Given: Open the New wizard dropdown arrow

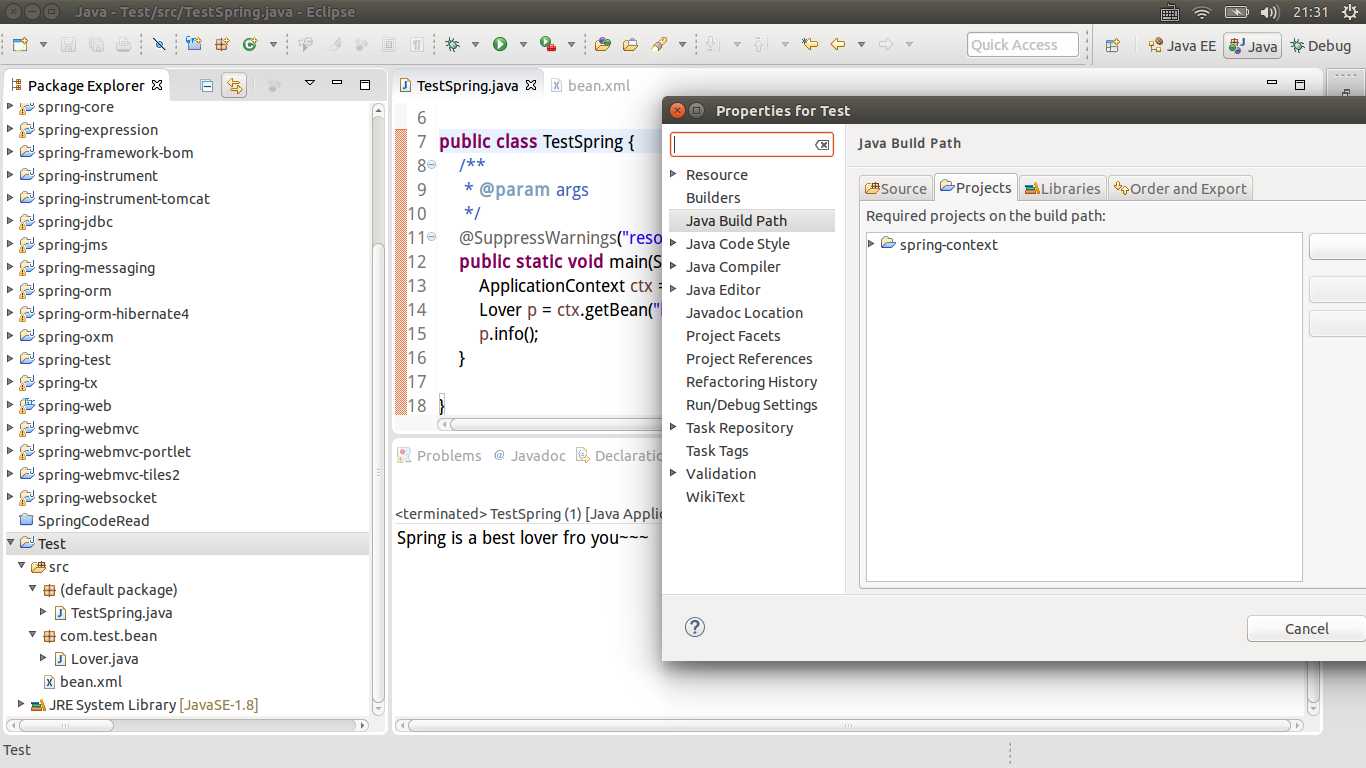Looking at the screenshot, I should 42,44.
